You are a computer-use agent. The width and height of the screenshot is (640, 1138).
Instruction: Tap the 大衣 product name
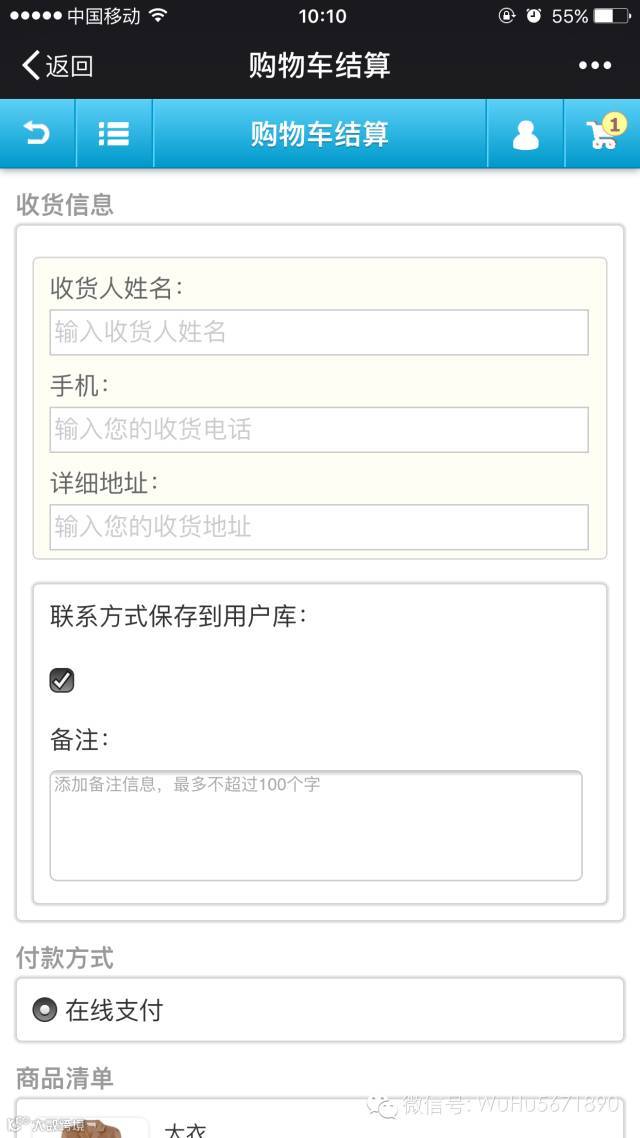pos(187,1131)
